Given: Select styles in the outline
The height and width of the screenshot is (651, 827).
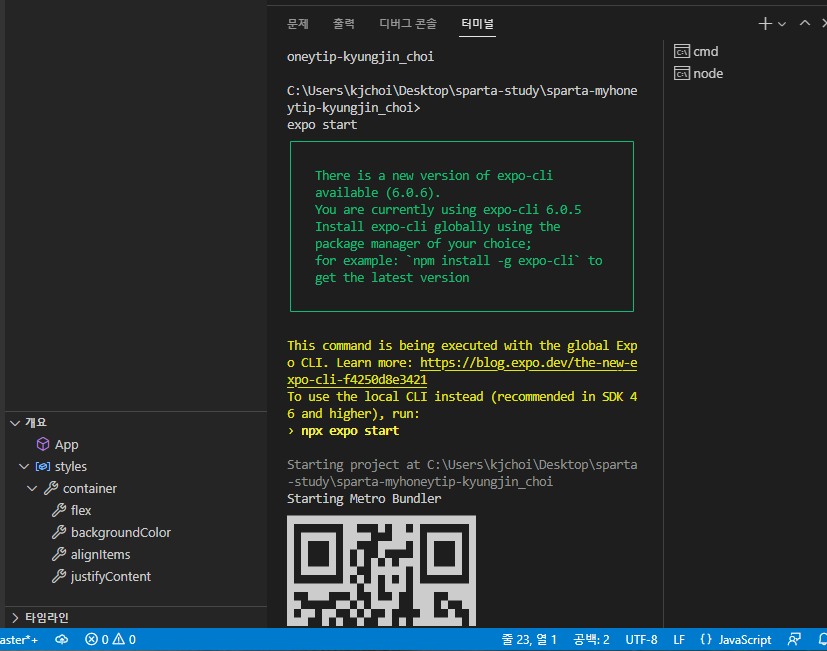Looking at the screenshot, I should tap(71, 466).
